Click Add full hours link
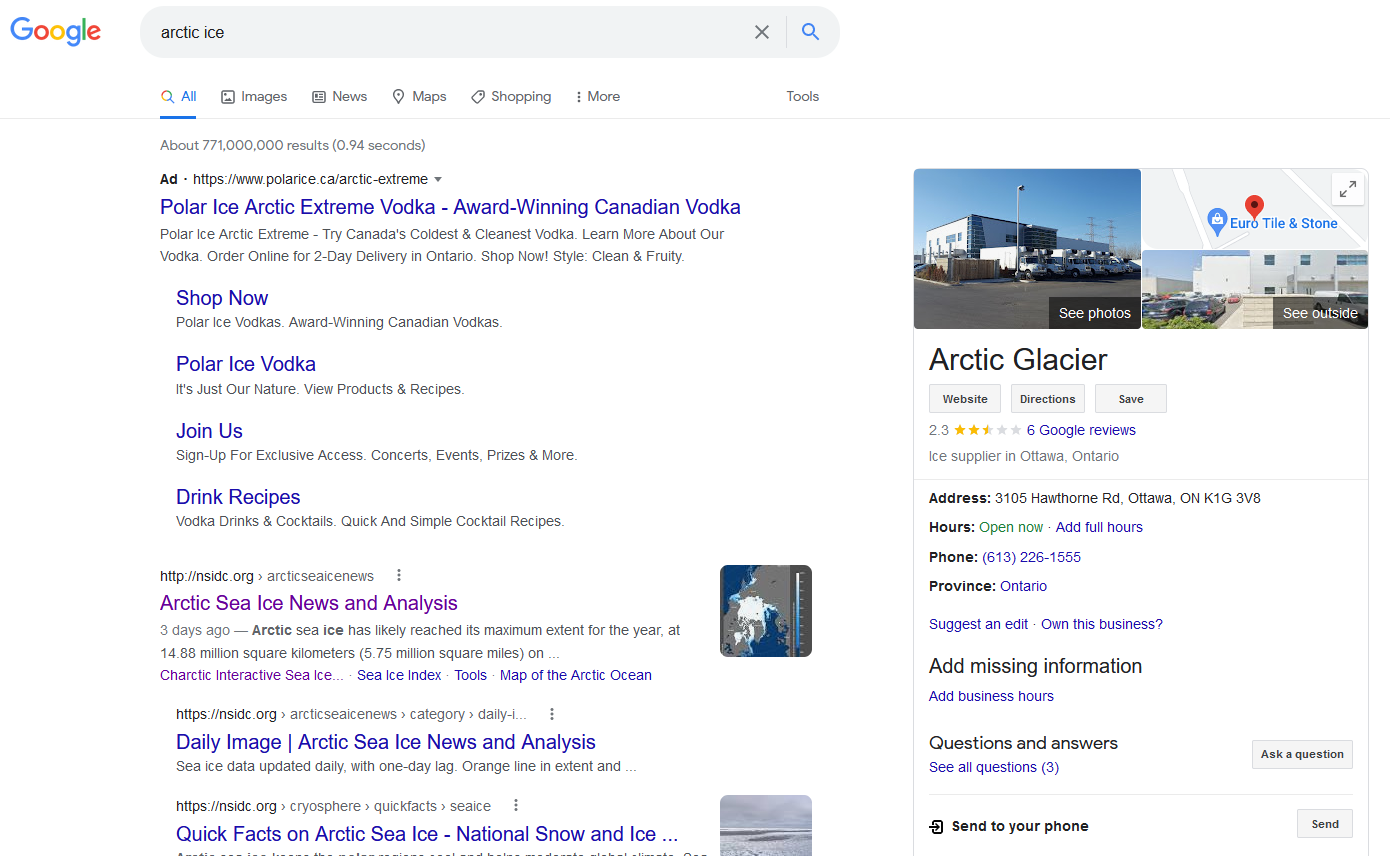 (x=1099, y=527)
